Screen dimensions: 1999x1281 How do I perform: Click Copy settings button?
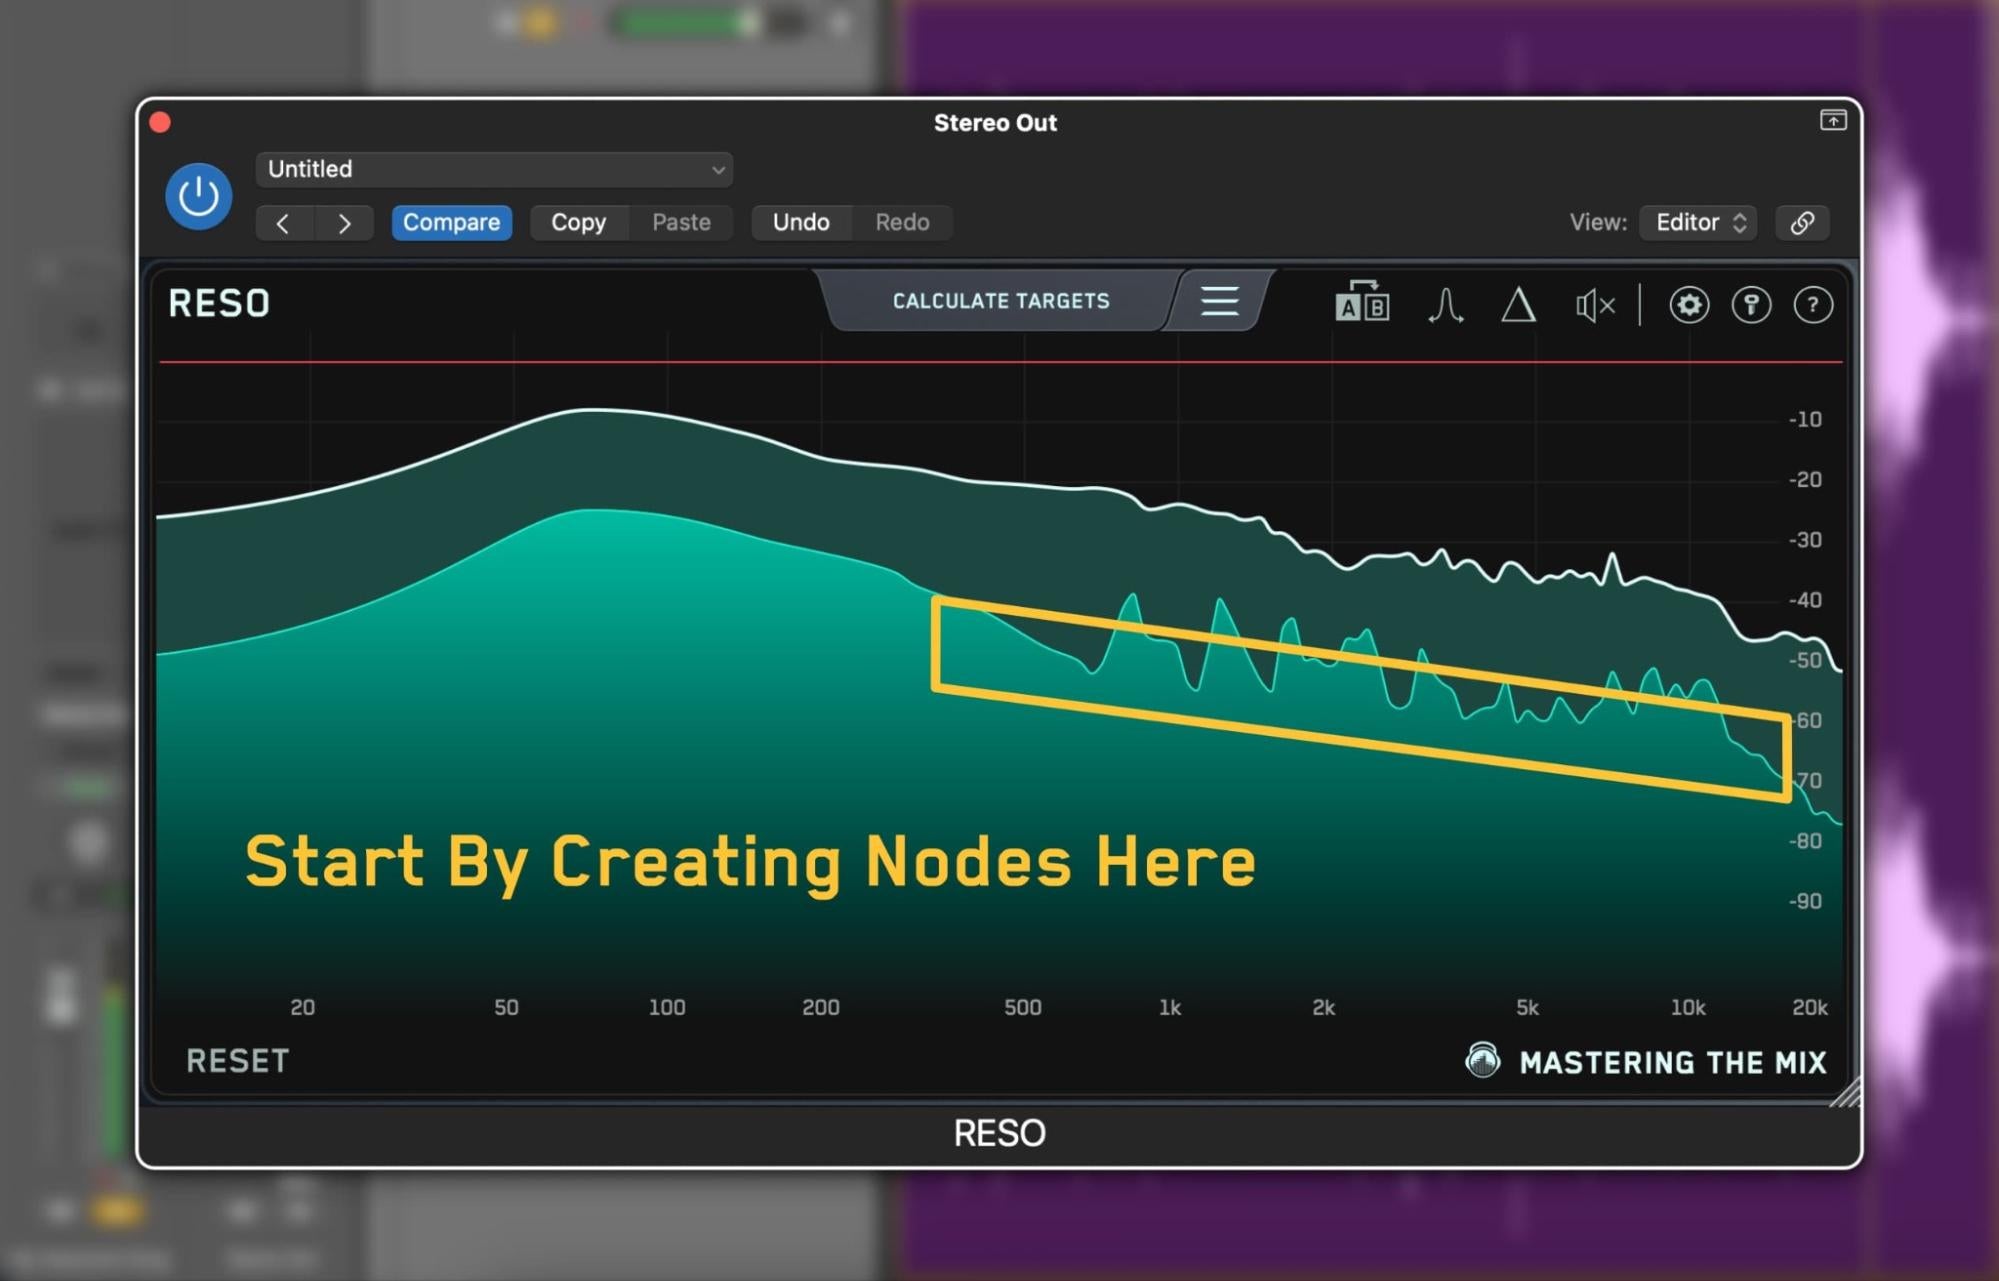click(x=579, y=222)
